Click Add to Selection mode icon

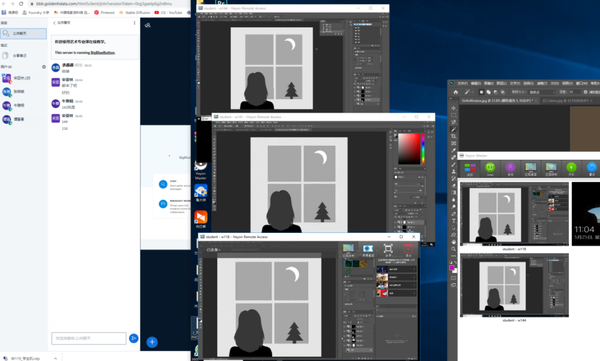pos(489,92)
